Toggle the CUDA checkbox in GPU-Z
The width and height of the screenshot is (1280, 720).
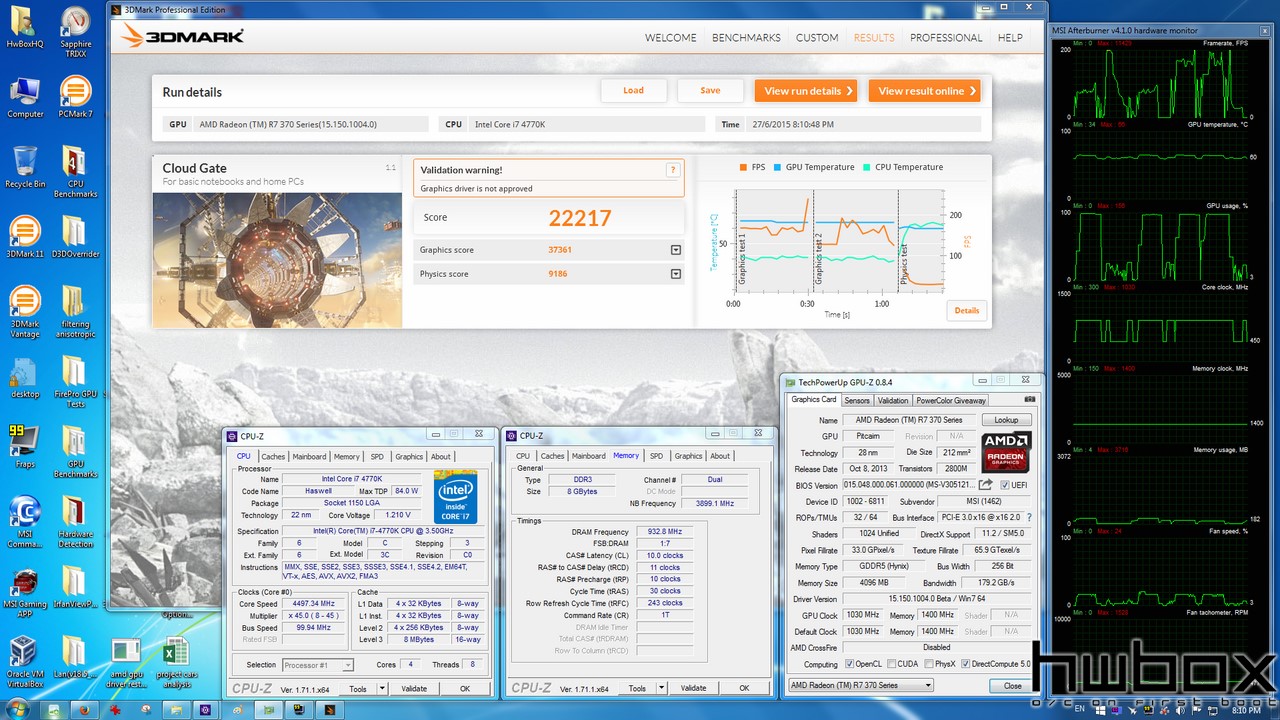[893, 664]
